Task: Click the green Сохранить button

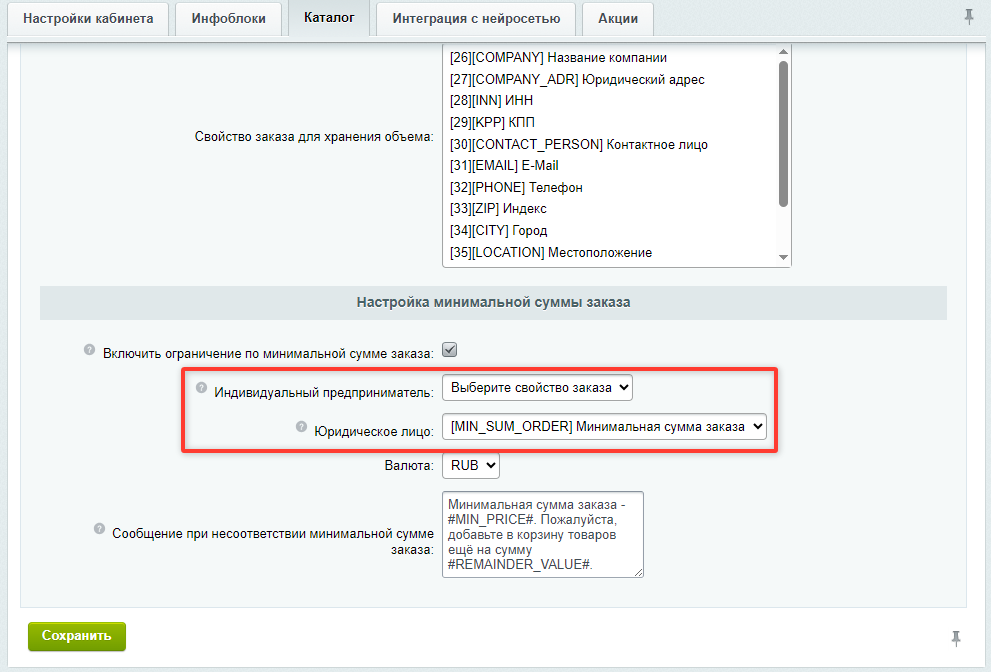Action: pos(77,636)
